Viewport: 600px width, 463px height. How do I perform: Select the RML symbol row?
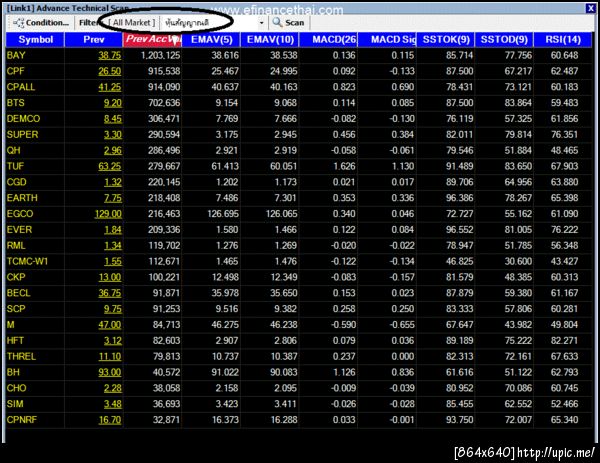299,246
